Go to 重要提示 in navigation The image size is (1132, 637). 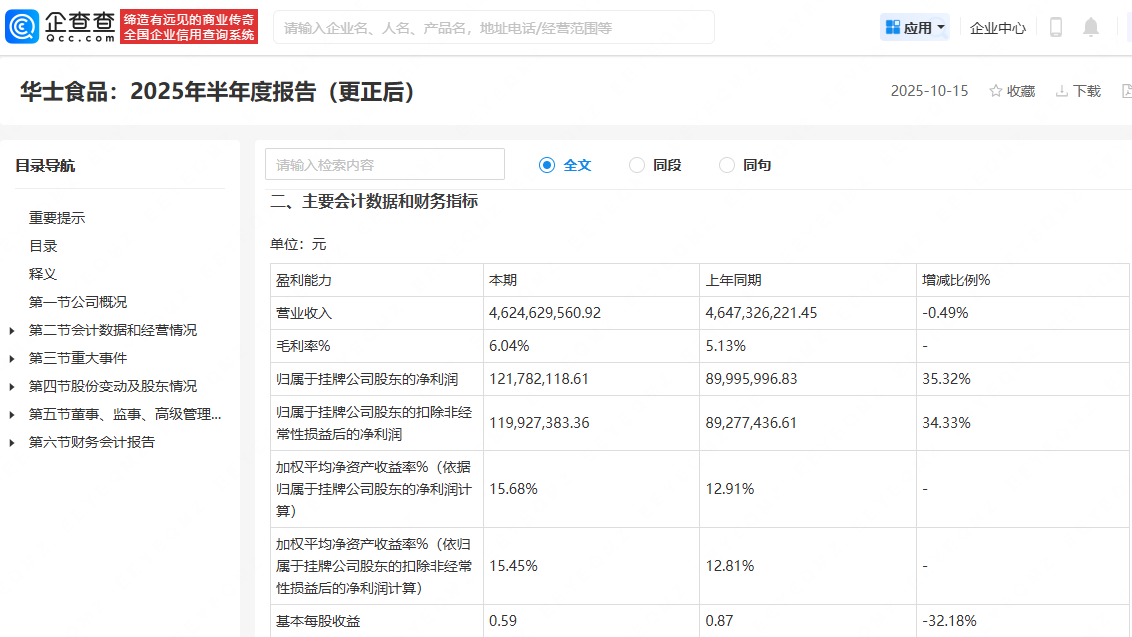[57, 218]
